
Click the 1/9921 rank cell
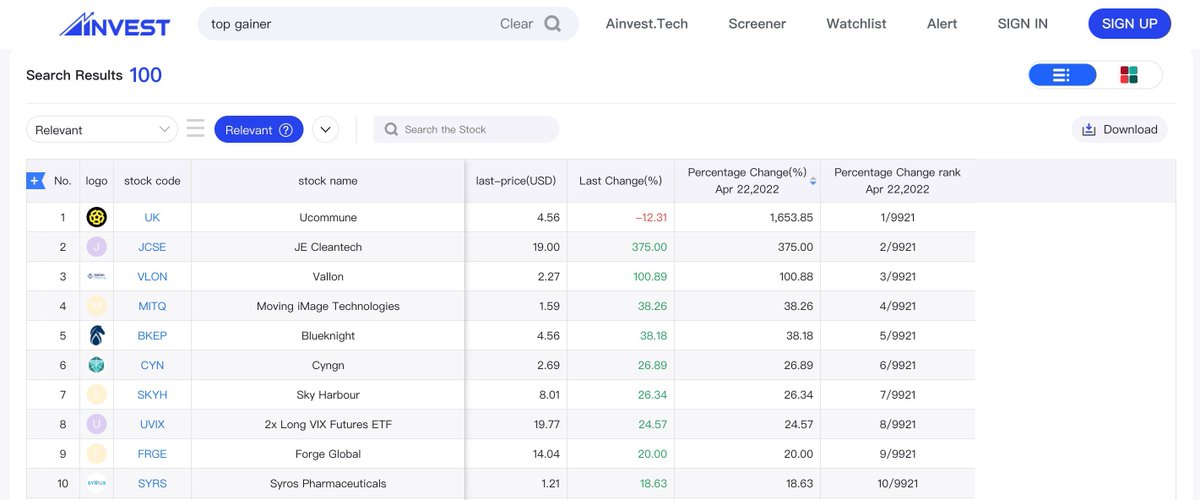(897, 218)
